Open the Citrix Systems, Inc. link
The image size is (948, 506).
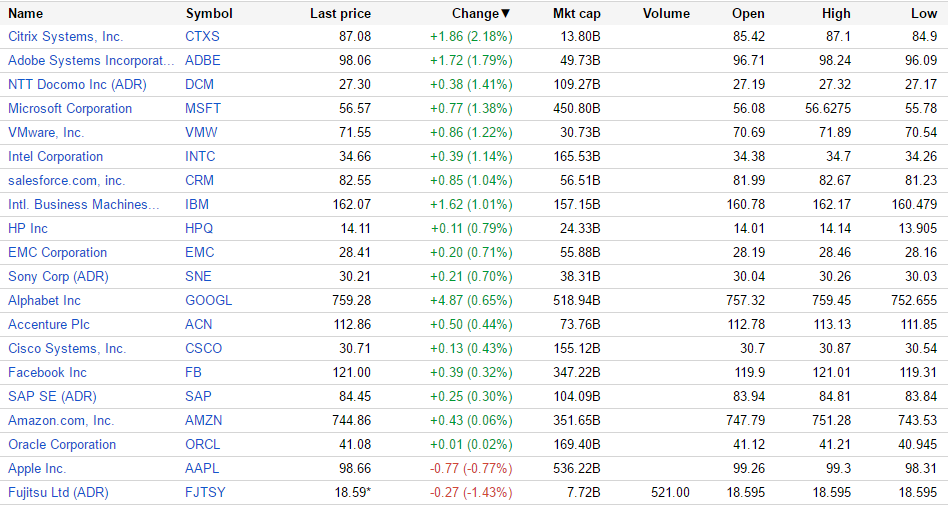(x=65, y=36)
